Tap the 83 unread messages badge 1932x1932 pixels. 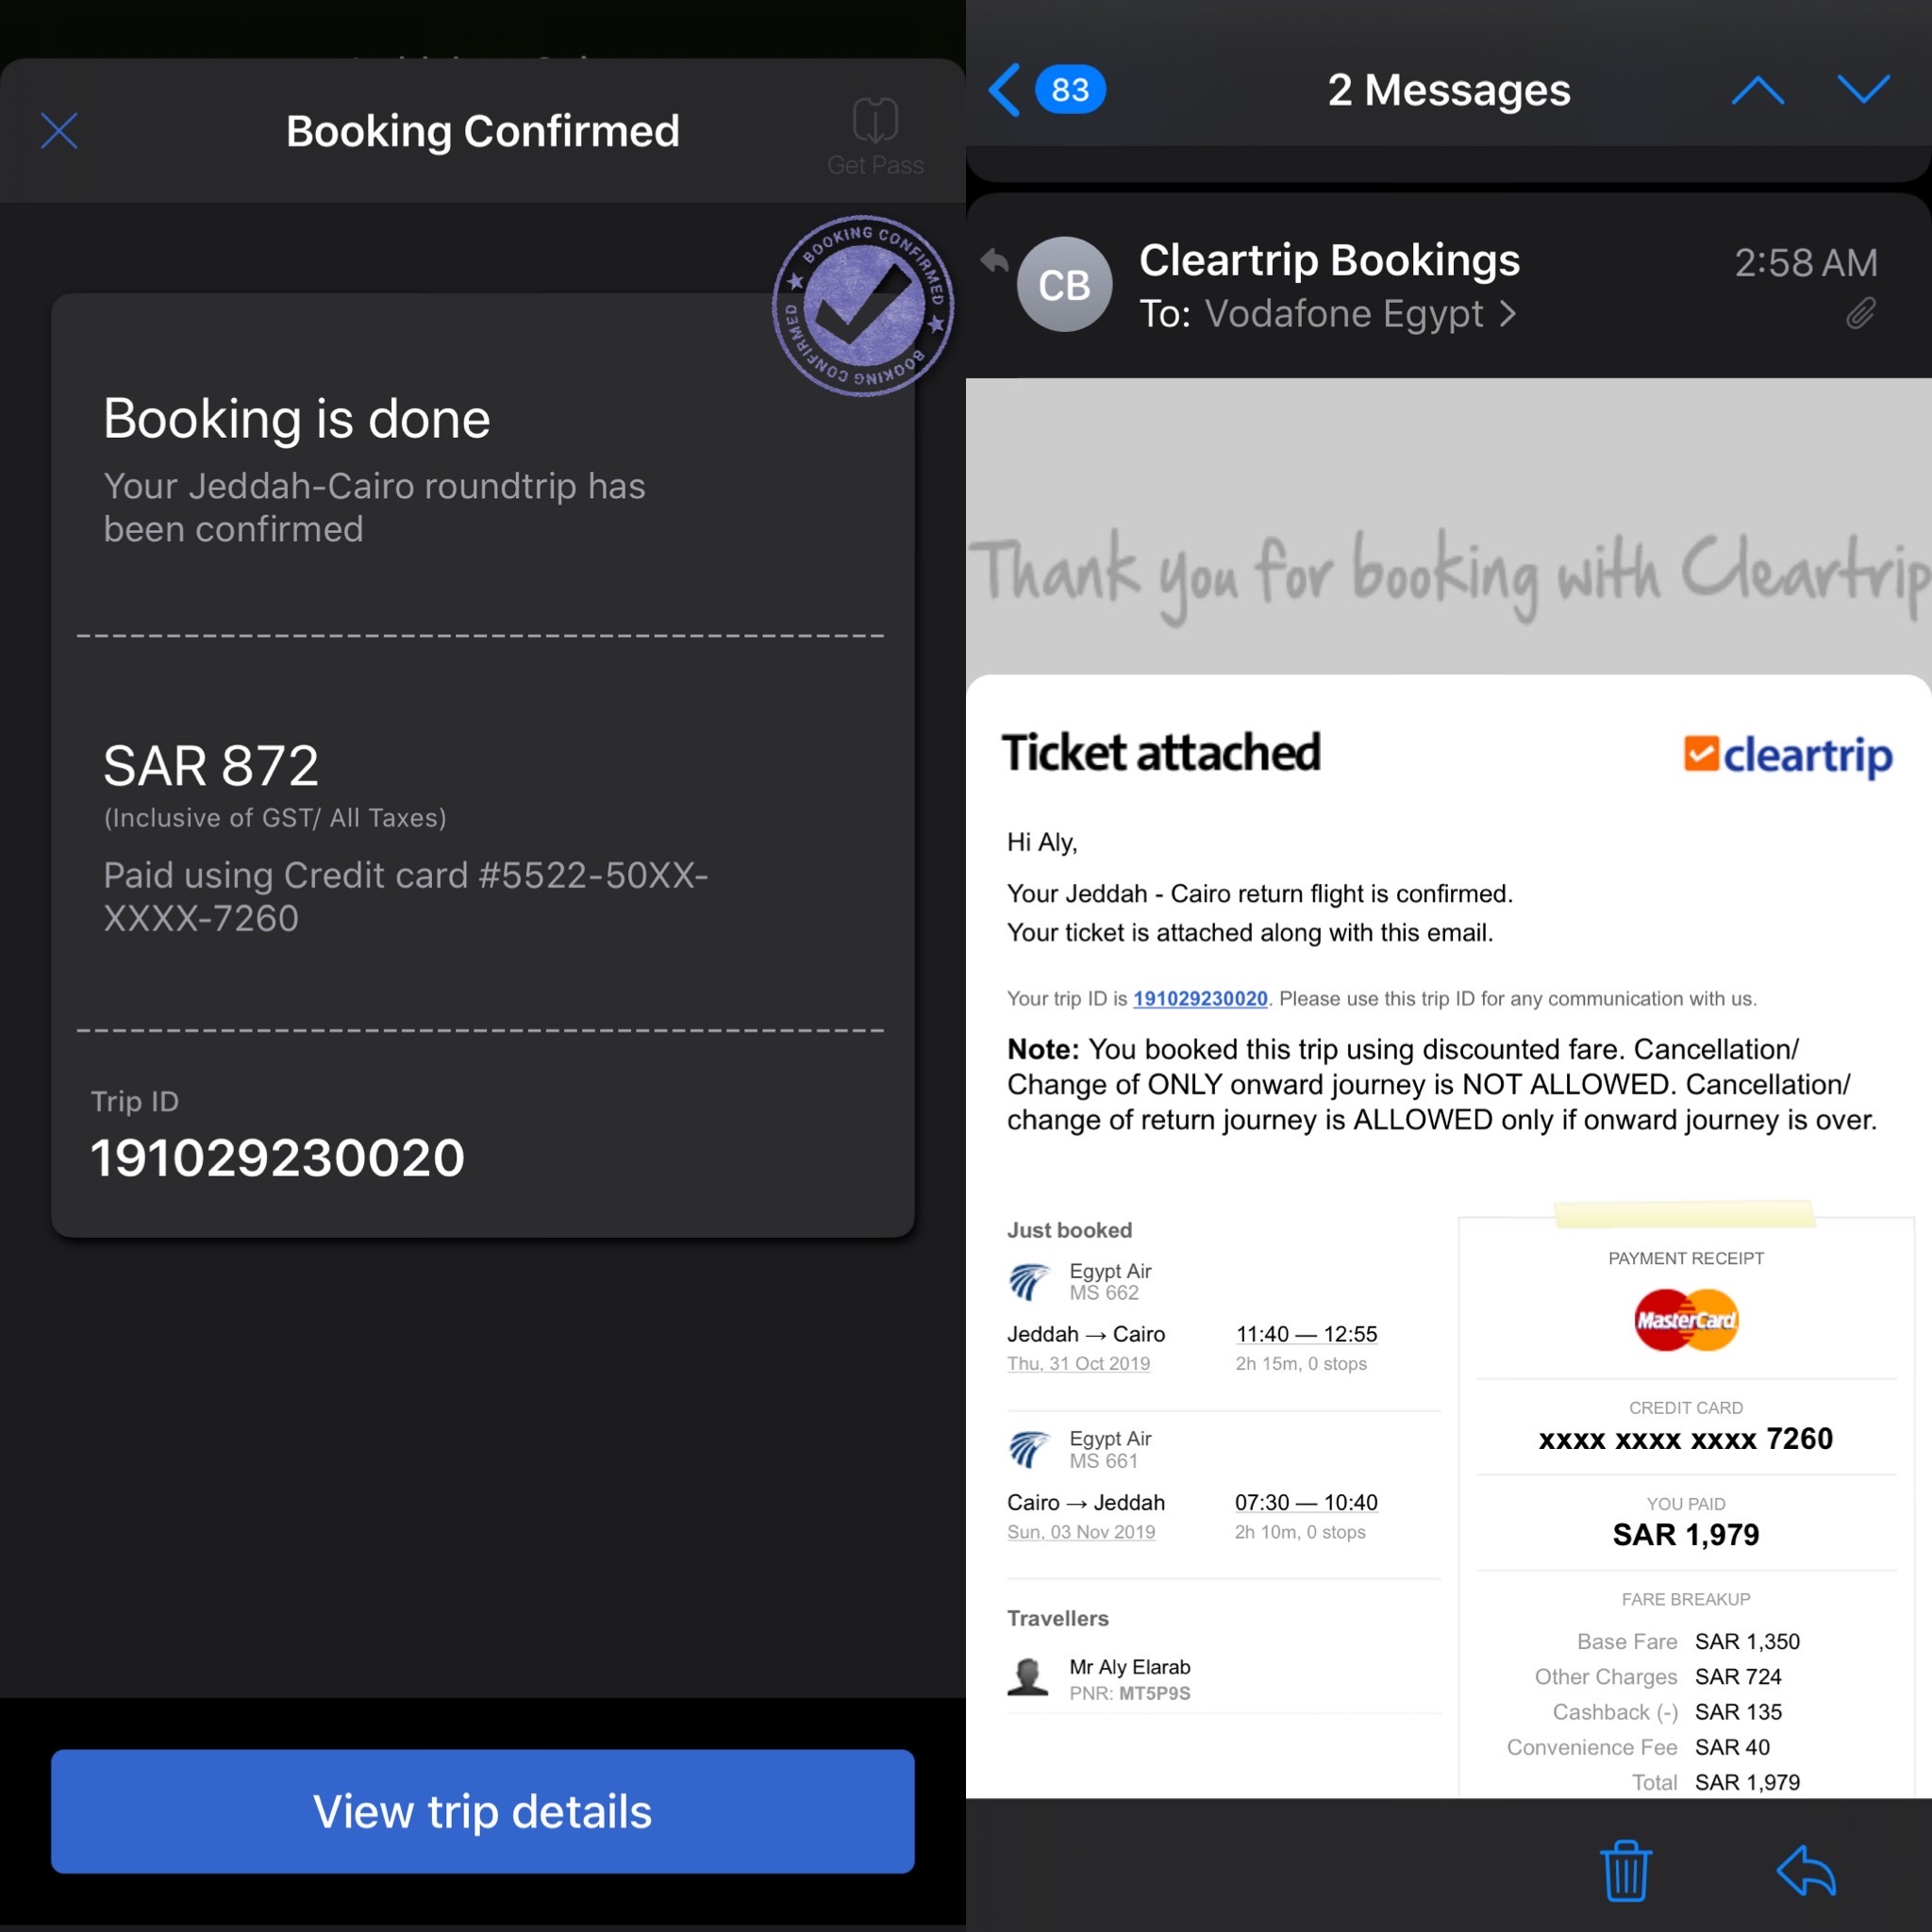point(1070,90)
